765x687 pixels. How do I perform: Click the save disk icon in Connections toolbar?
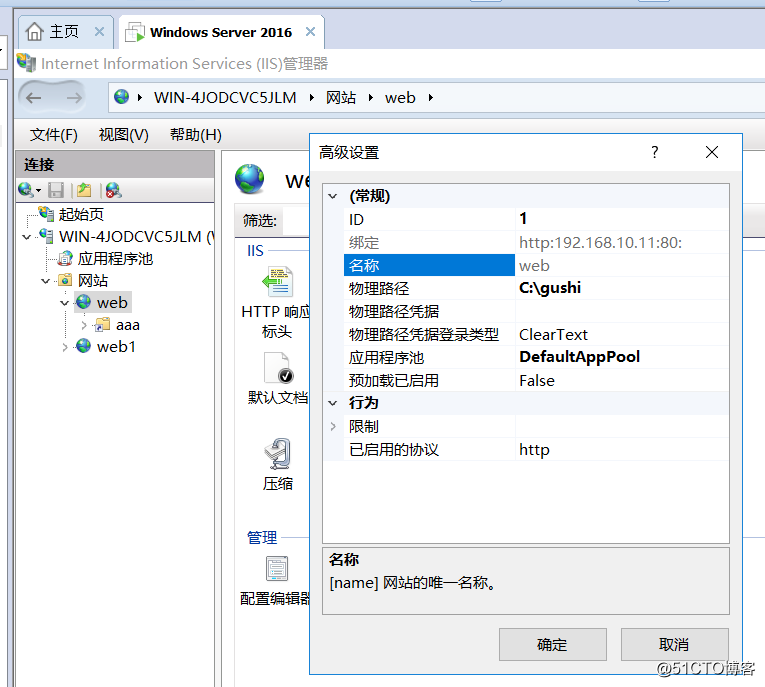point(56,190)
